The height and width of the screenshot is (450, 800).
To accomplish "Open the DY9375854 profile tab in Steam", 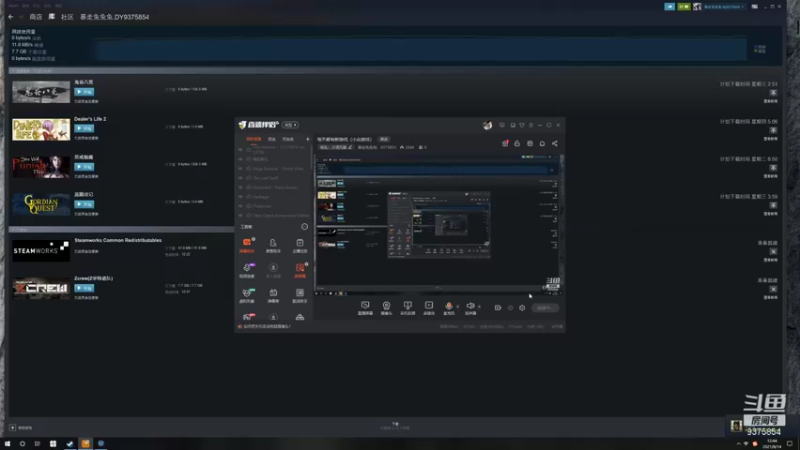I will tap(114, 17).
